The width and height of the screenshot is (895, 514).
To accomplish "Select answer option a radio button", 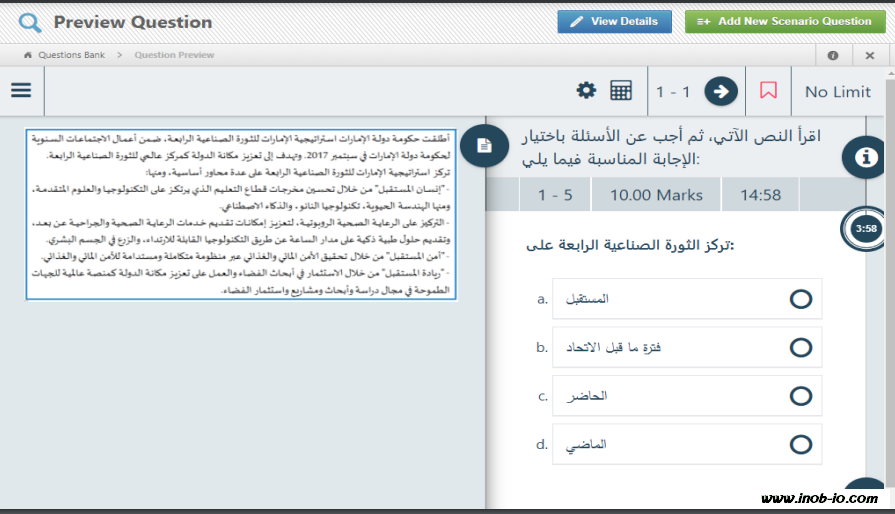I will tap(800, 299).
